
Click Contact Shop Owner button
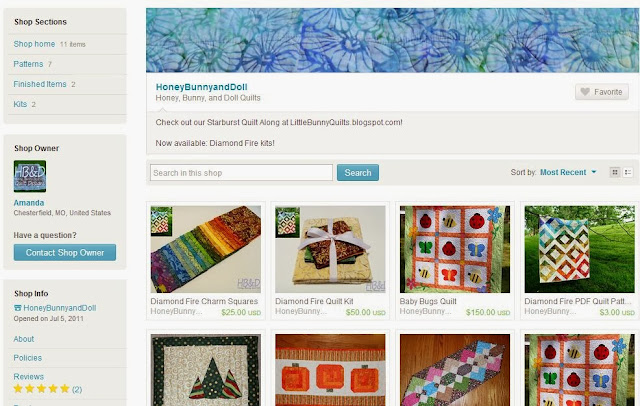[64, 253]
